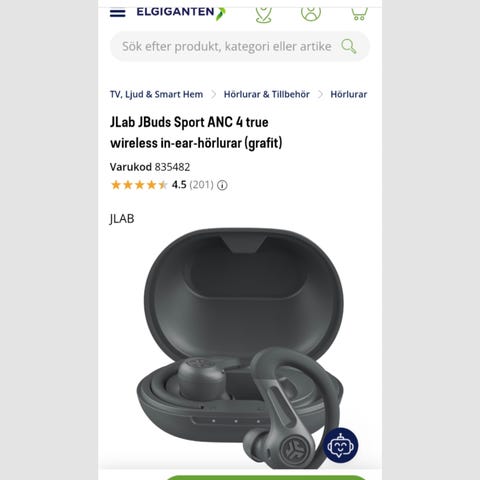
Task: Click the JLAB brand label
Action: pyautogui.click(x=122, y=219)
